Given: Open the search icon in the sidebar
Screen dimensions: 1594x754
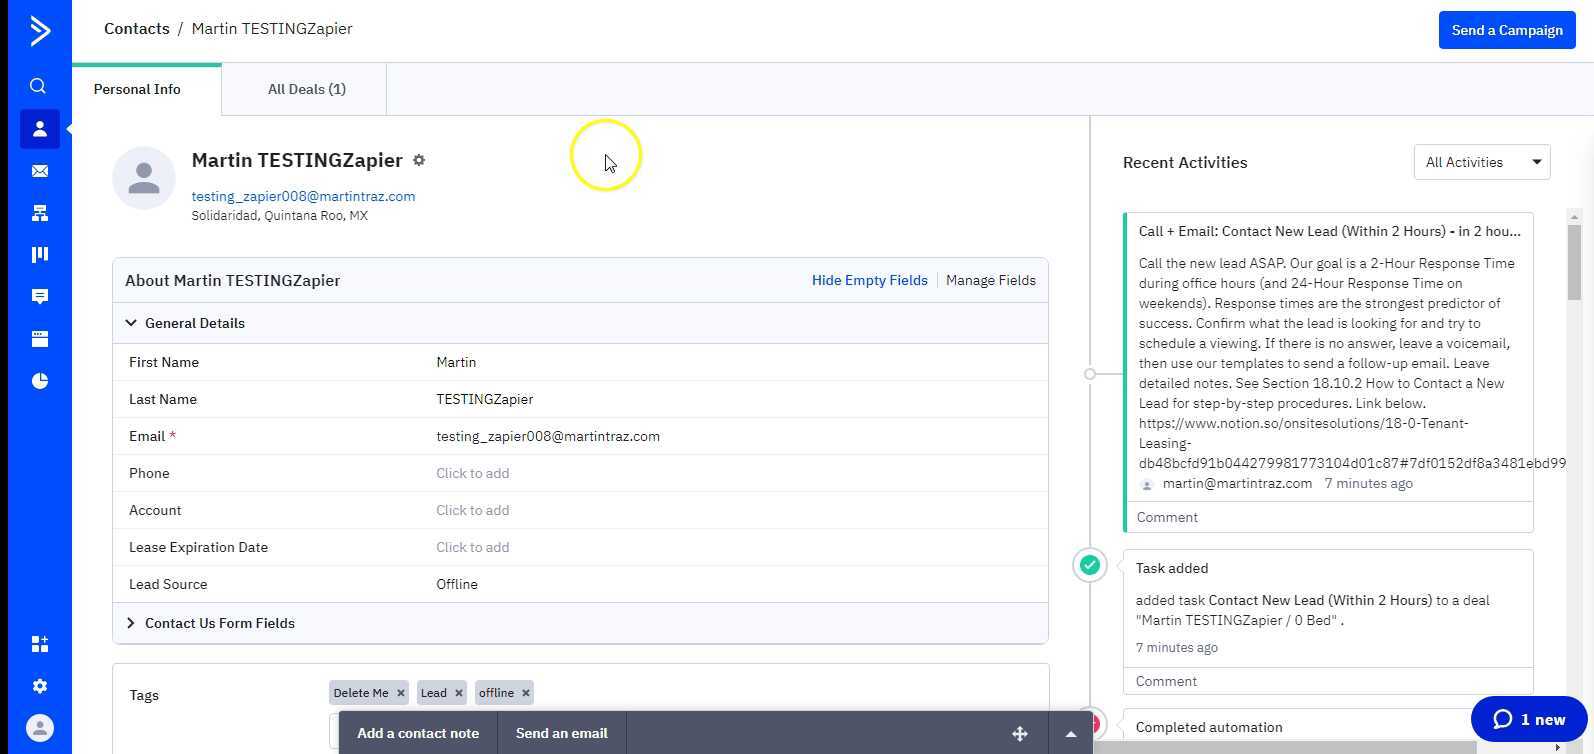Looking at the screenshot, I should tap(38, 86).
